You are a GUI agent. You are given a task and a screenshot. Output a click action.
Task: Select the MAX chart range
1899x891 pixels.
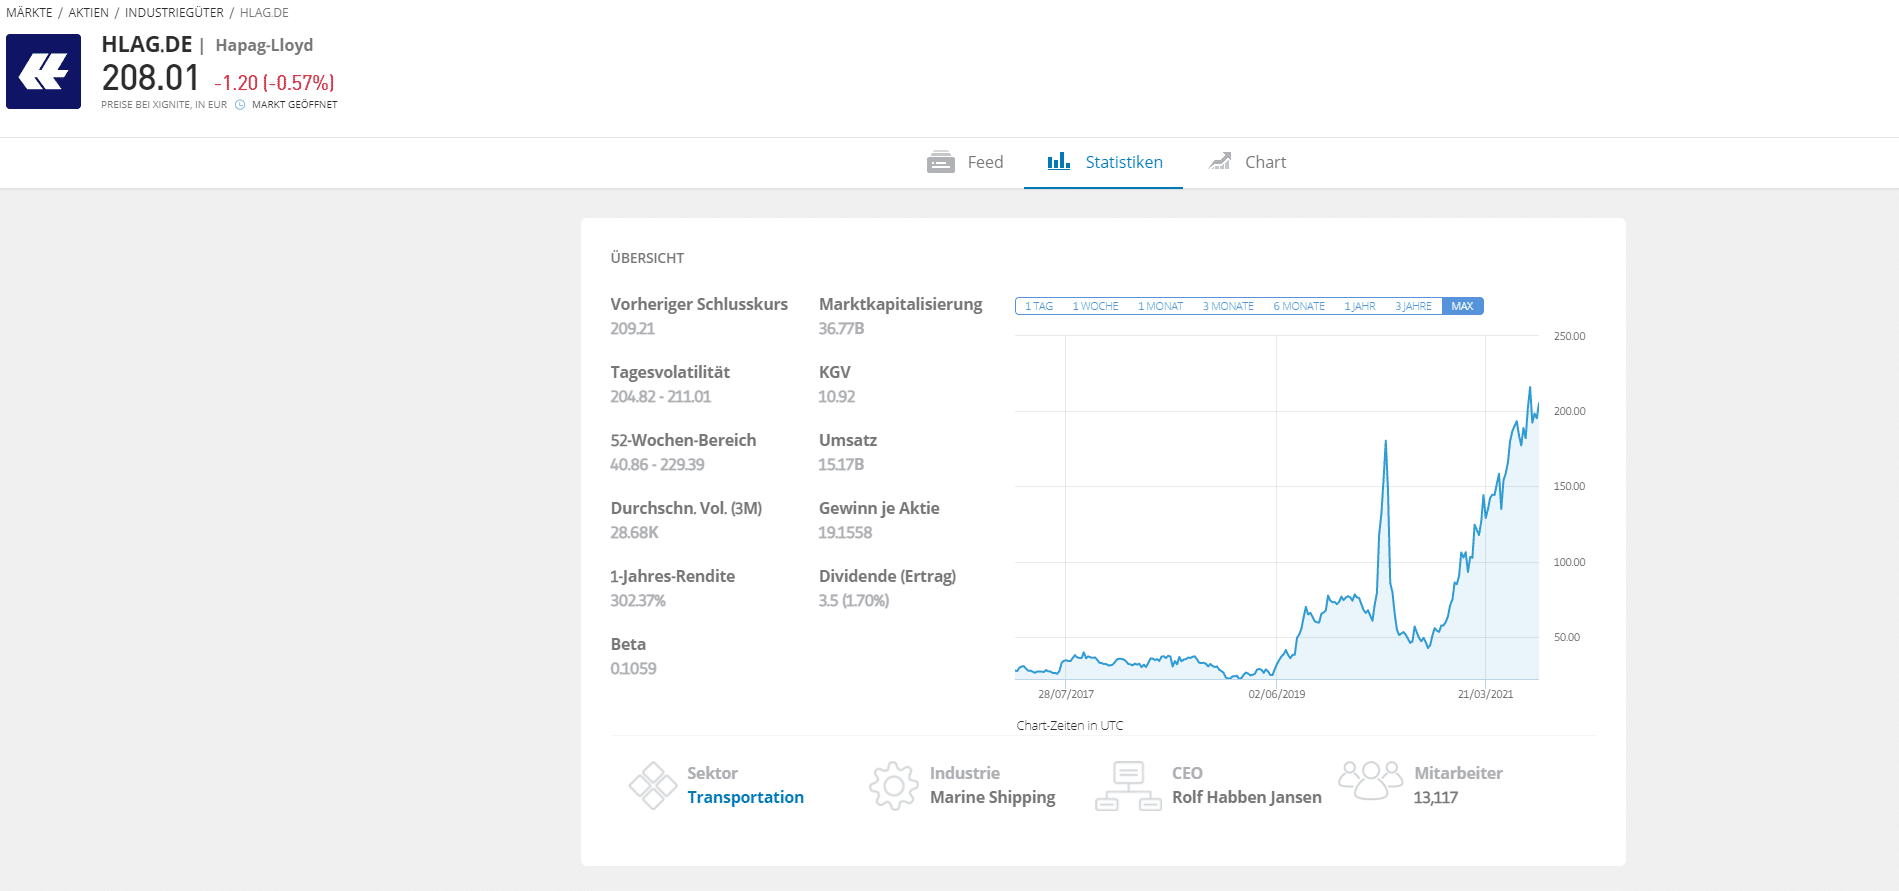click(1462, 306)
